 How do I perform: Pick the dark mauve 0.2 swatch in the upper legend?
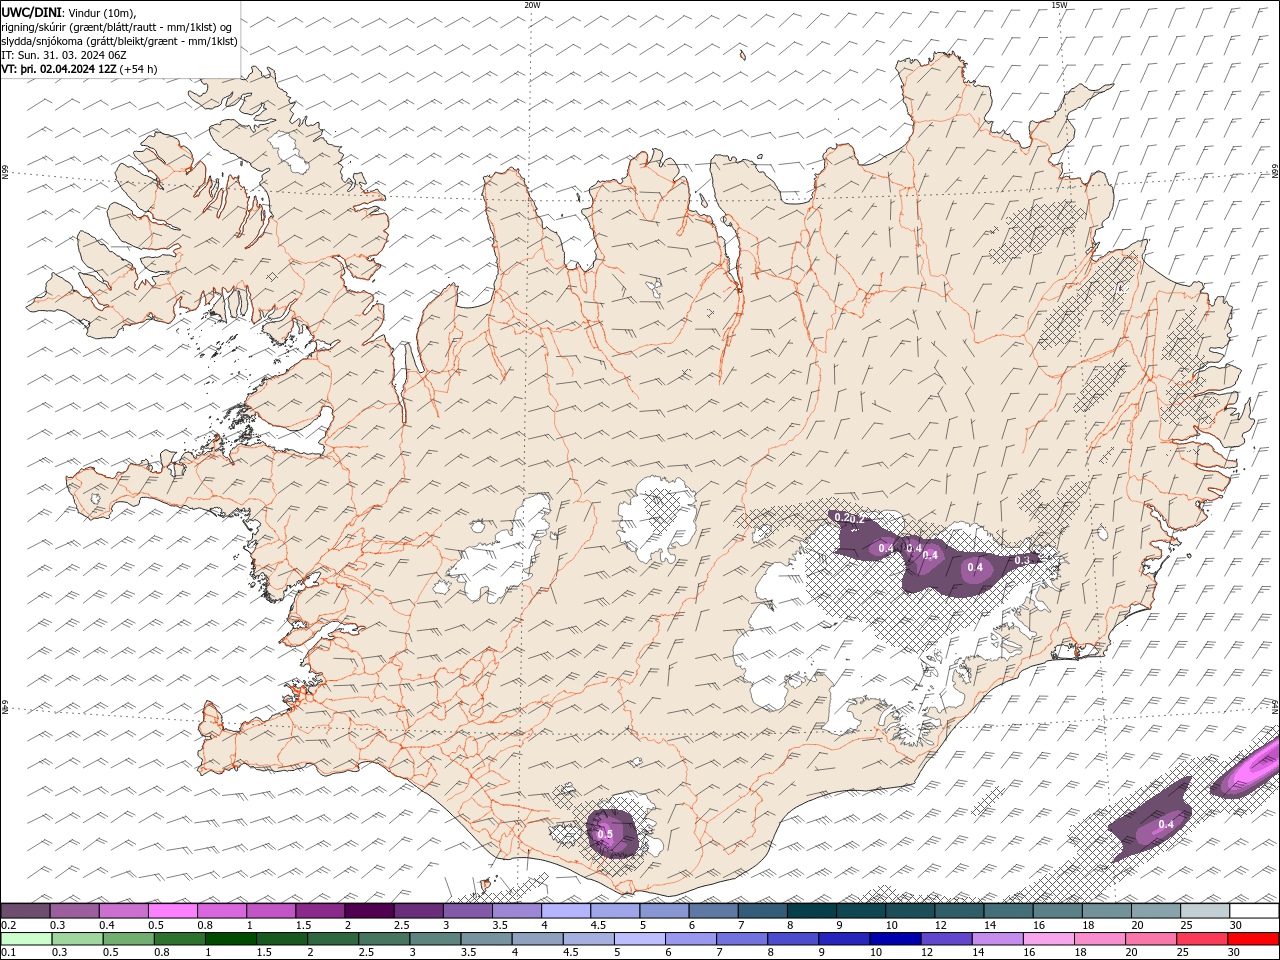click(x=25, y=910)
